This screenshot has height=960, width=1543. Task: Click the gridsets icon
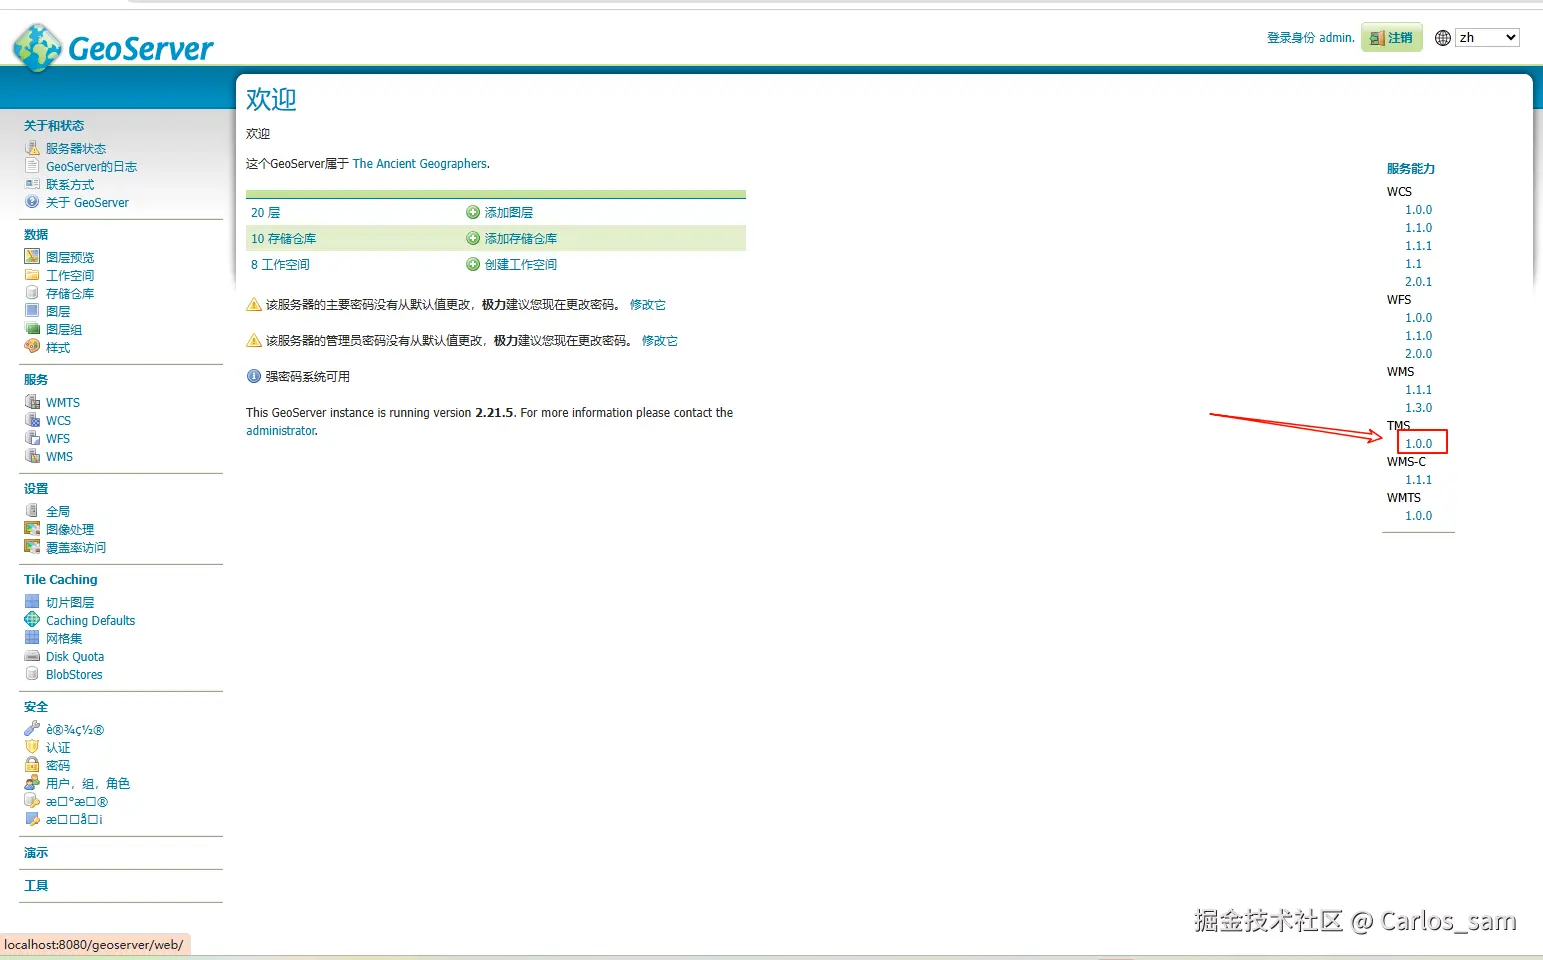pos(32,638)
